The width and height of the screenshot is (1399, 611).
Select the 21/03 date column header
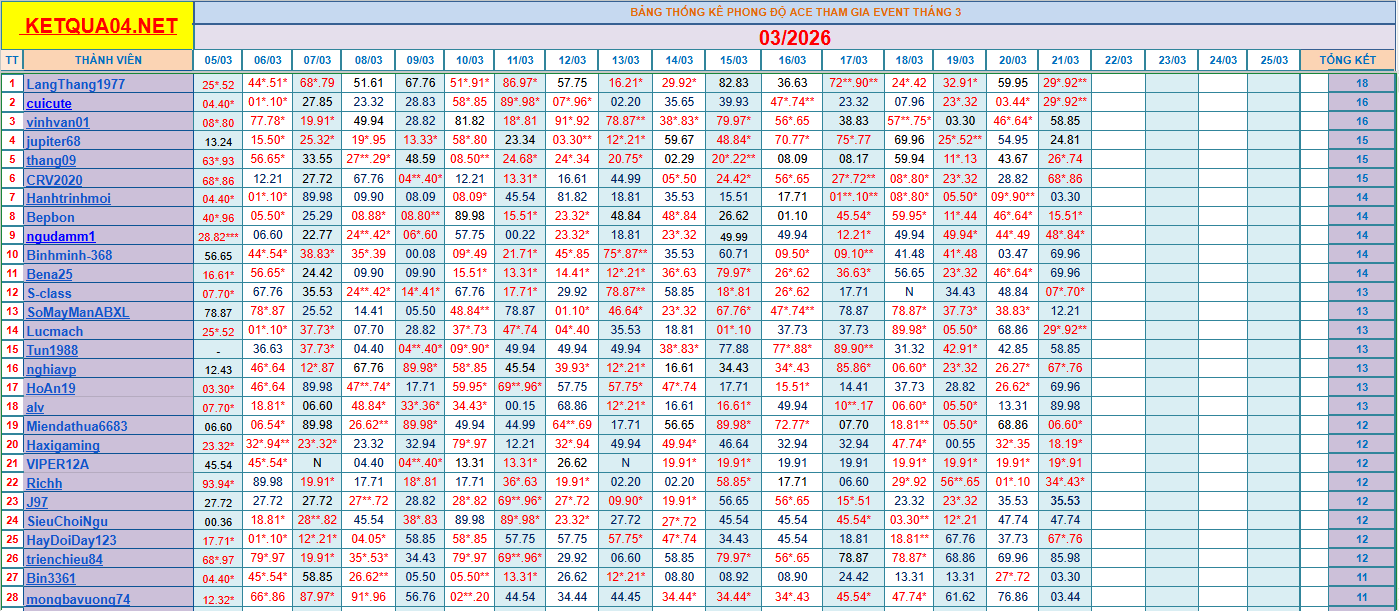[1064, 60]
